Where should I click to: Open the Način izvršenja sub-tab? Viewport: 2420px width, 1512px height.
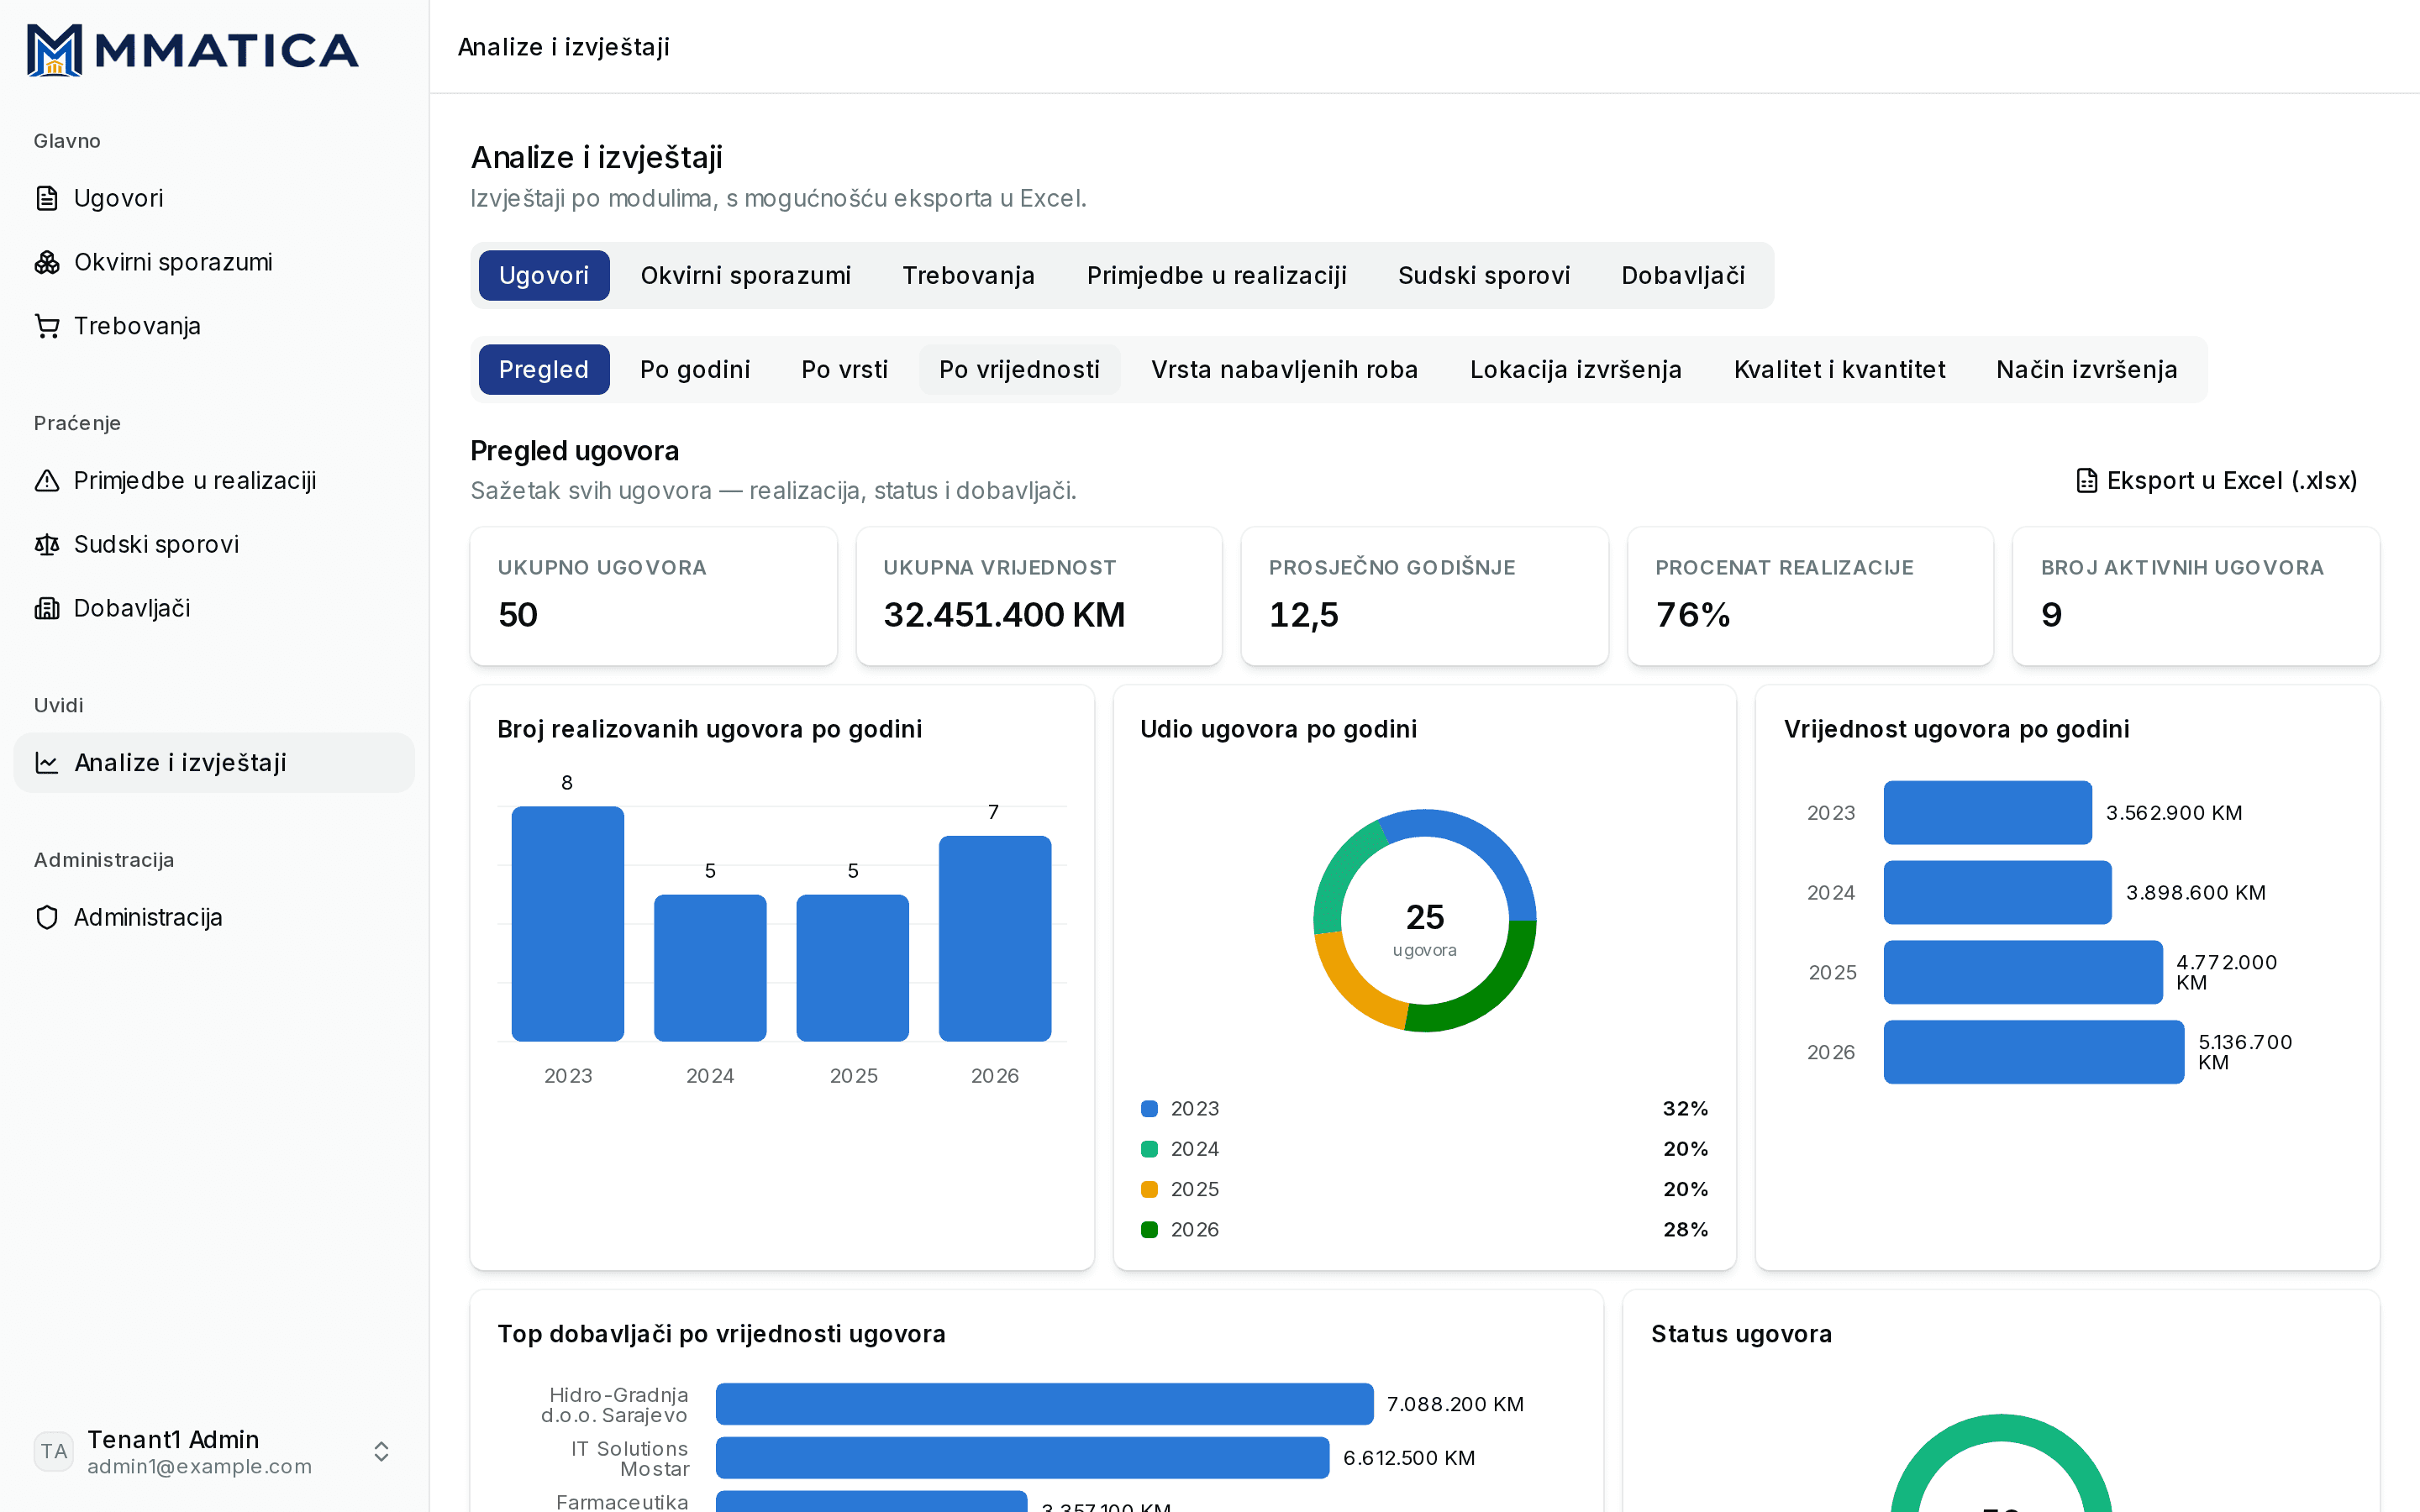(2086, 369)
